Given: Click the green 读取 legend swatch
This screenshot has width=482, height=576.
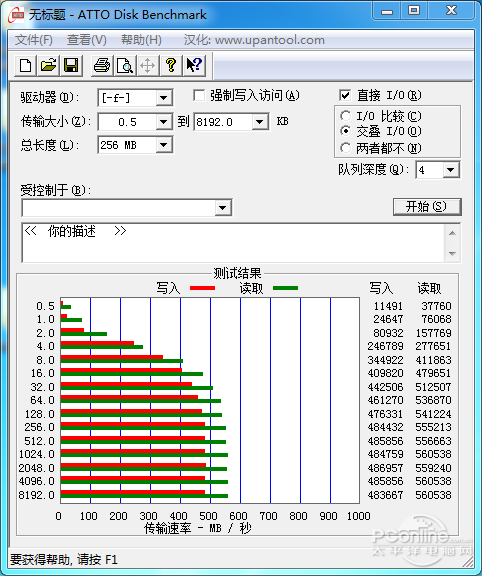Looking at the screenshot, I should (x=285, y=288).
